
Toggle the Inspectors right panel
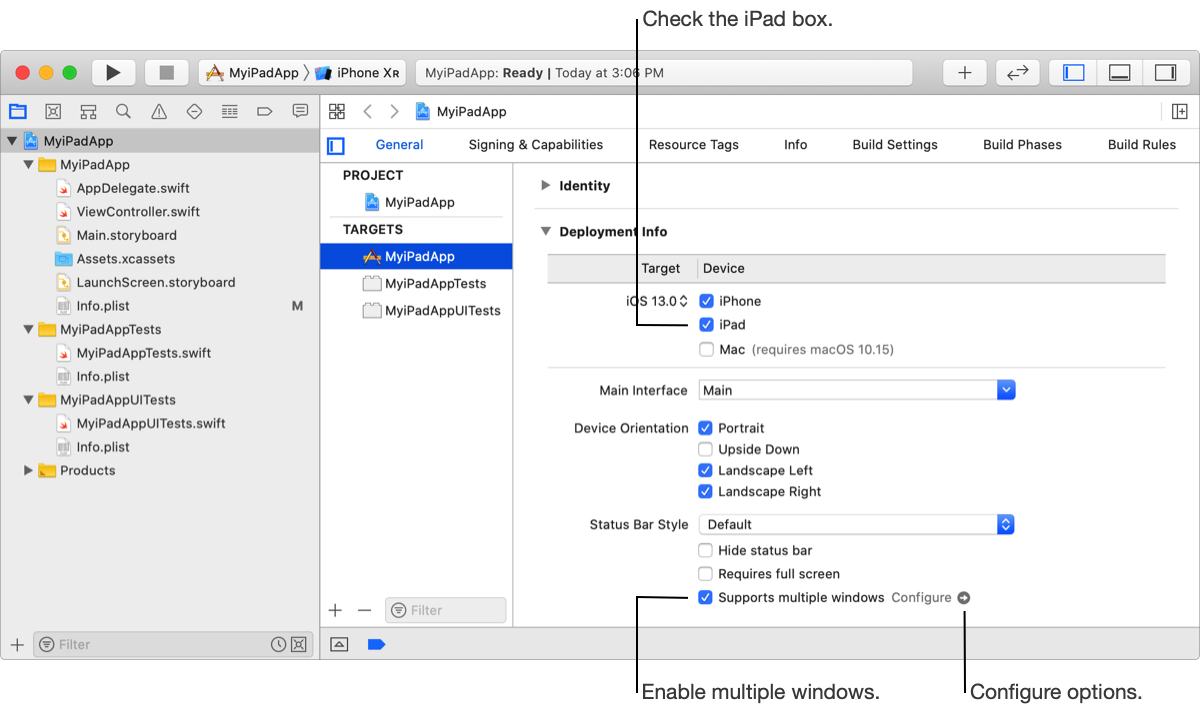point(1165,73)
